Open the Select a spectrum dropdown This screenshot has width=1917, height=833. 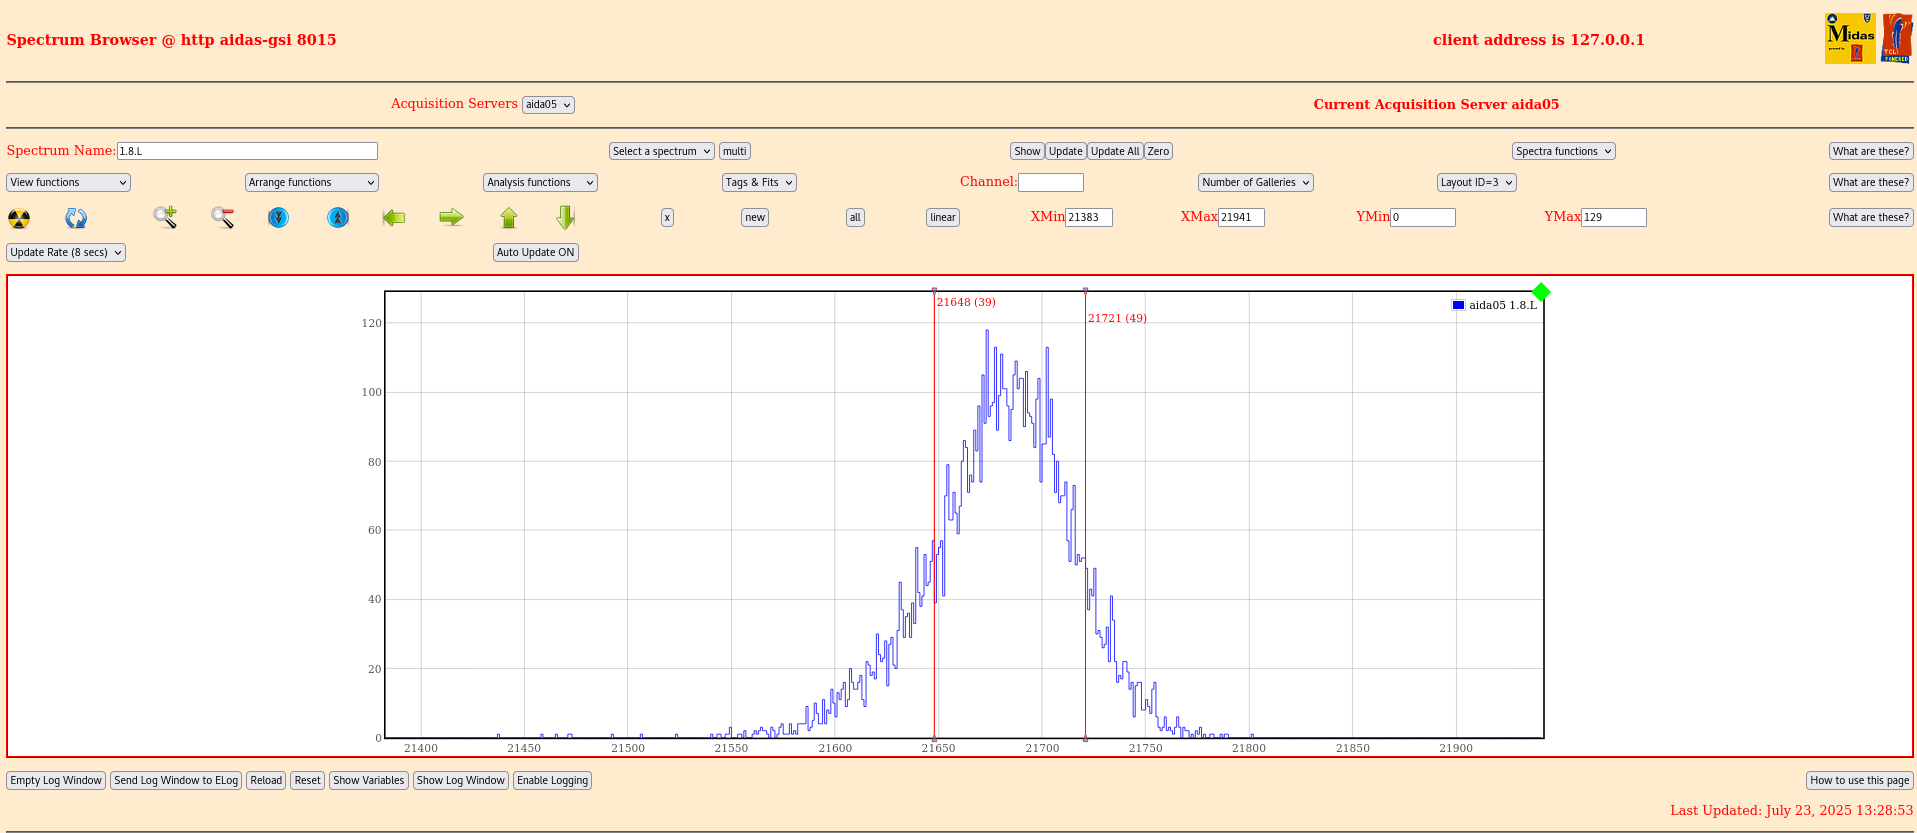[662, 151]
